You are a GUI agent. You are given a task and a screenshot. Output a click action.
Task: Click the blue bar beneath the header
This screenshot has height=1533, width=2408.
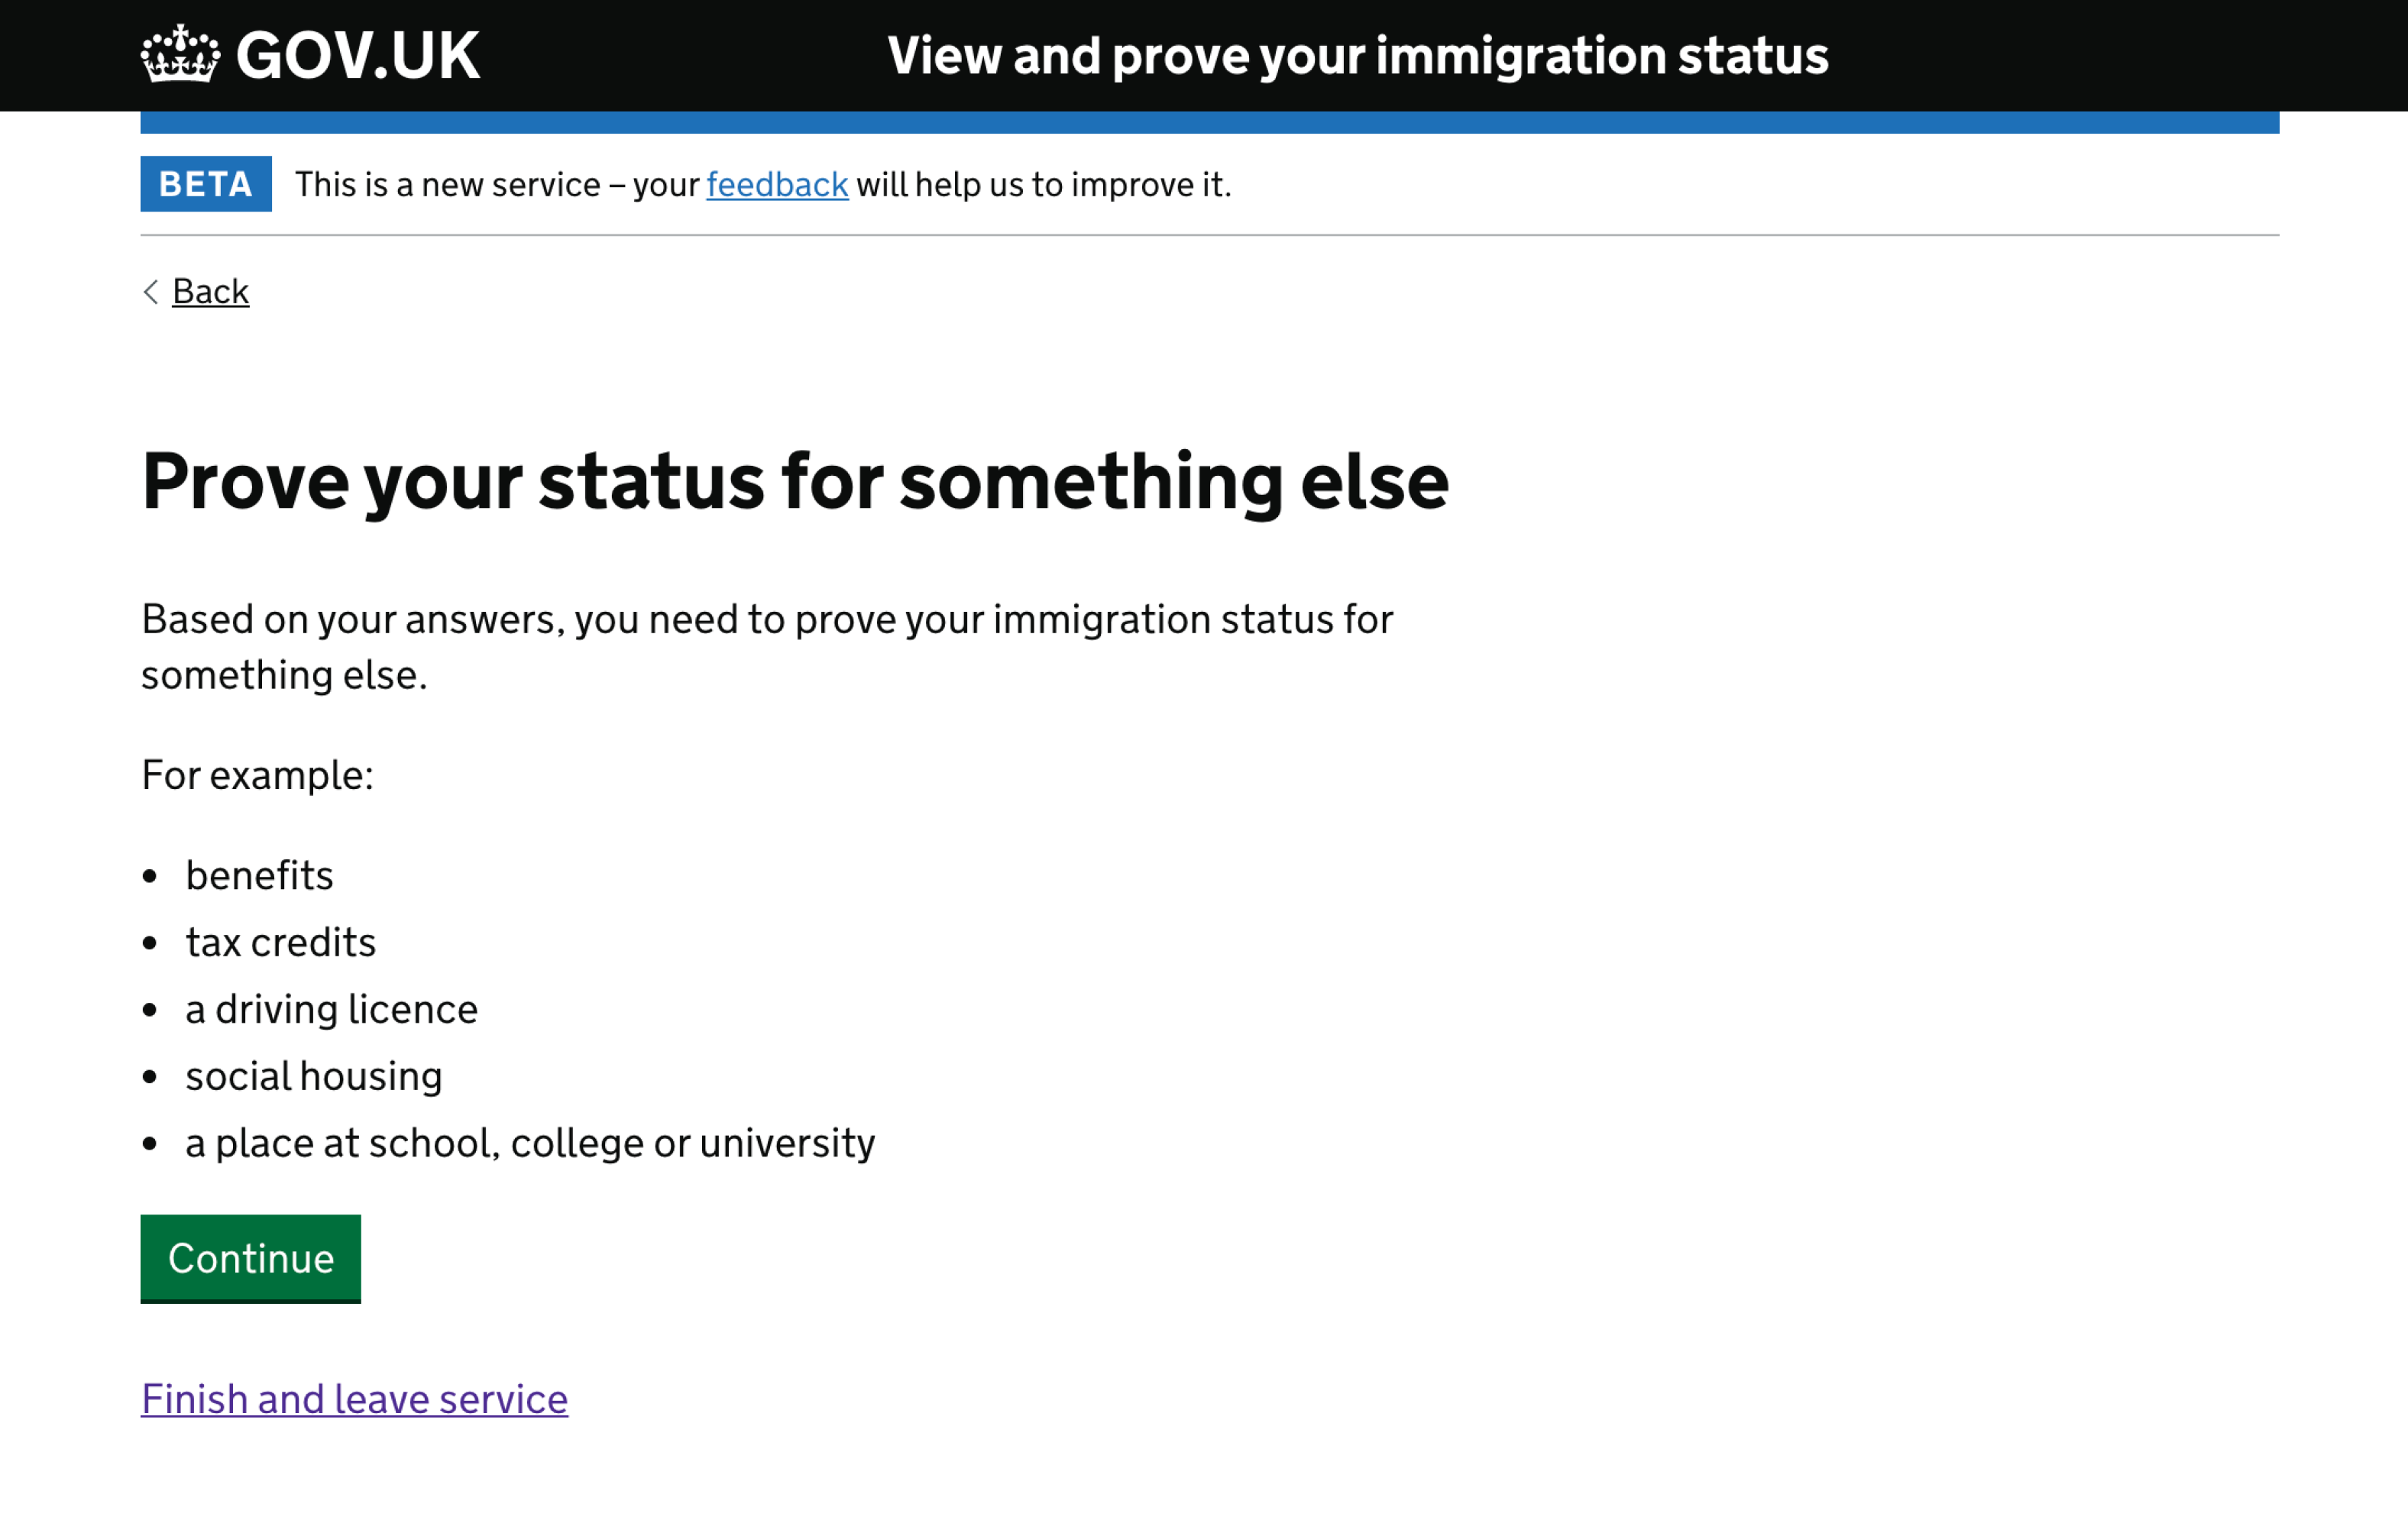coord(1210,122)
